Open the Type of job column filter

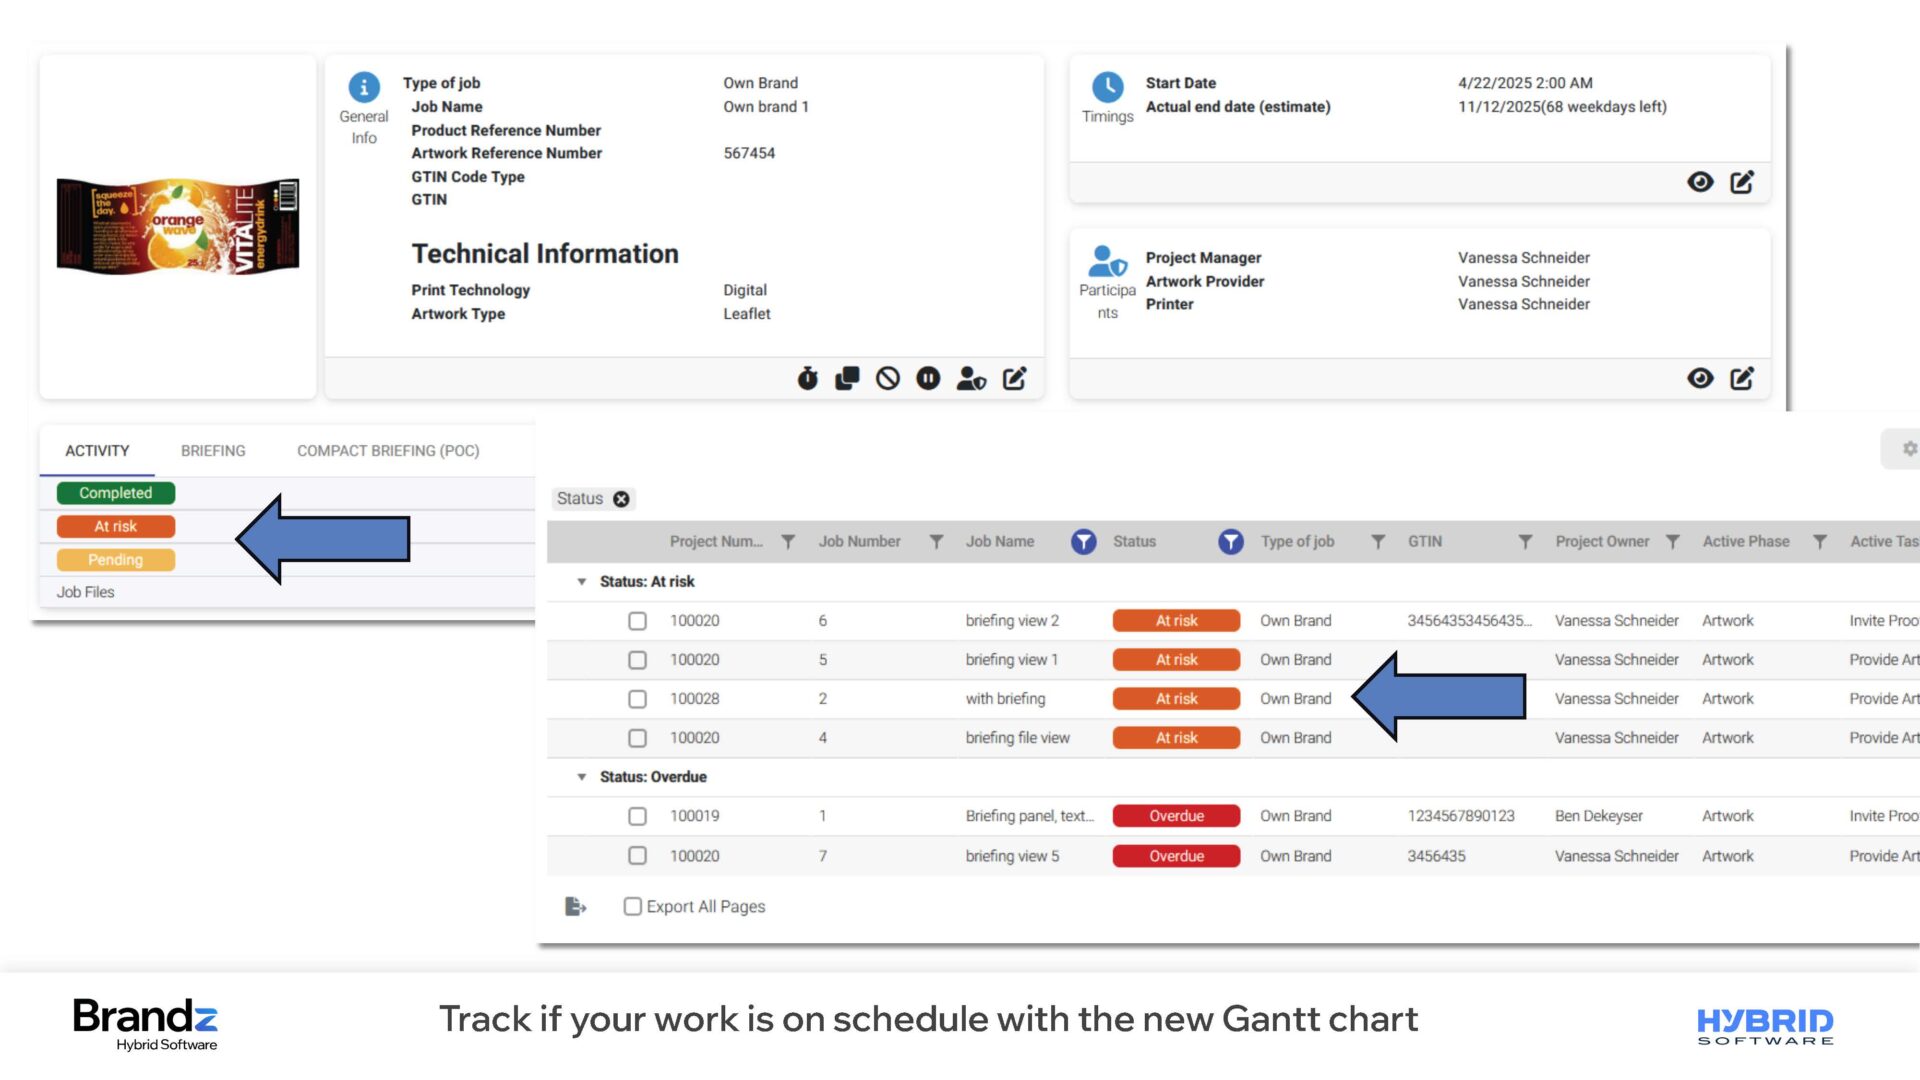click(x=1378, y=541)
